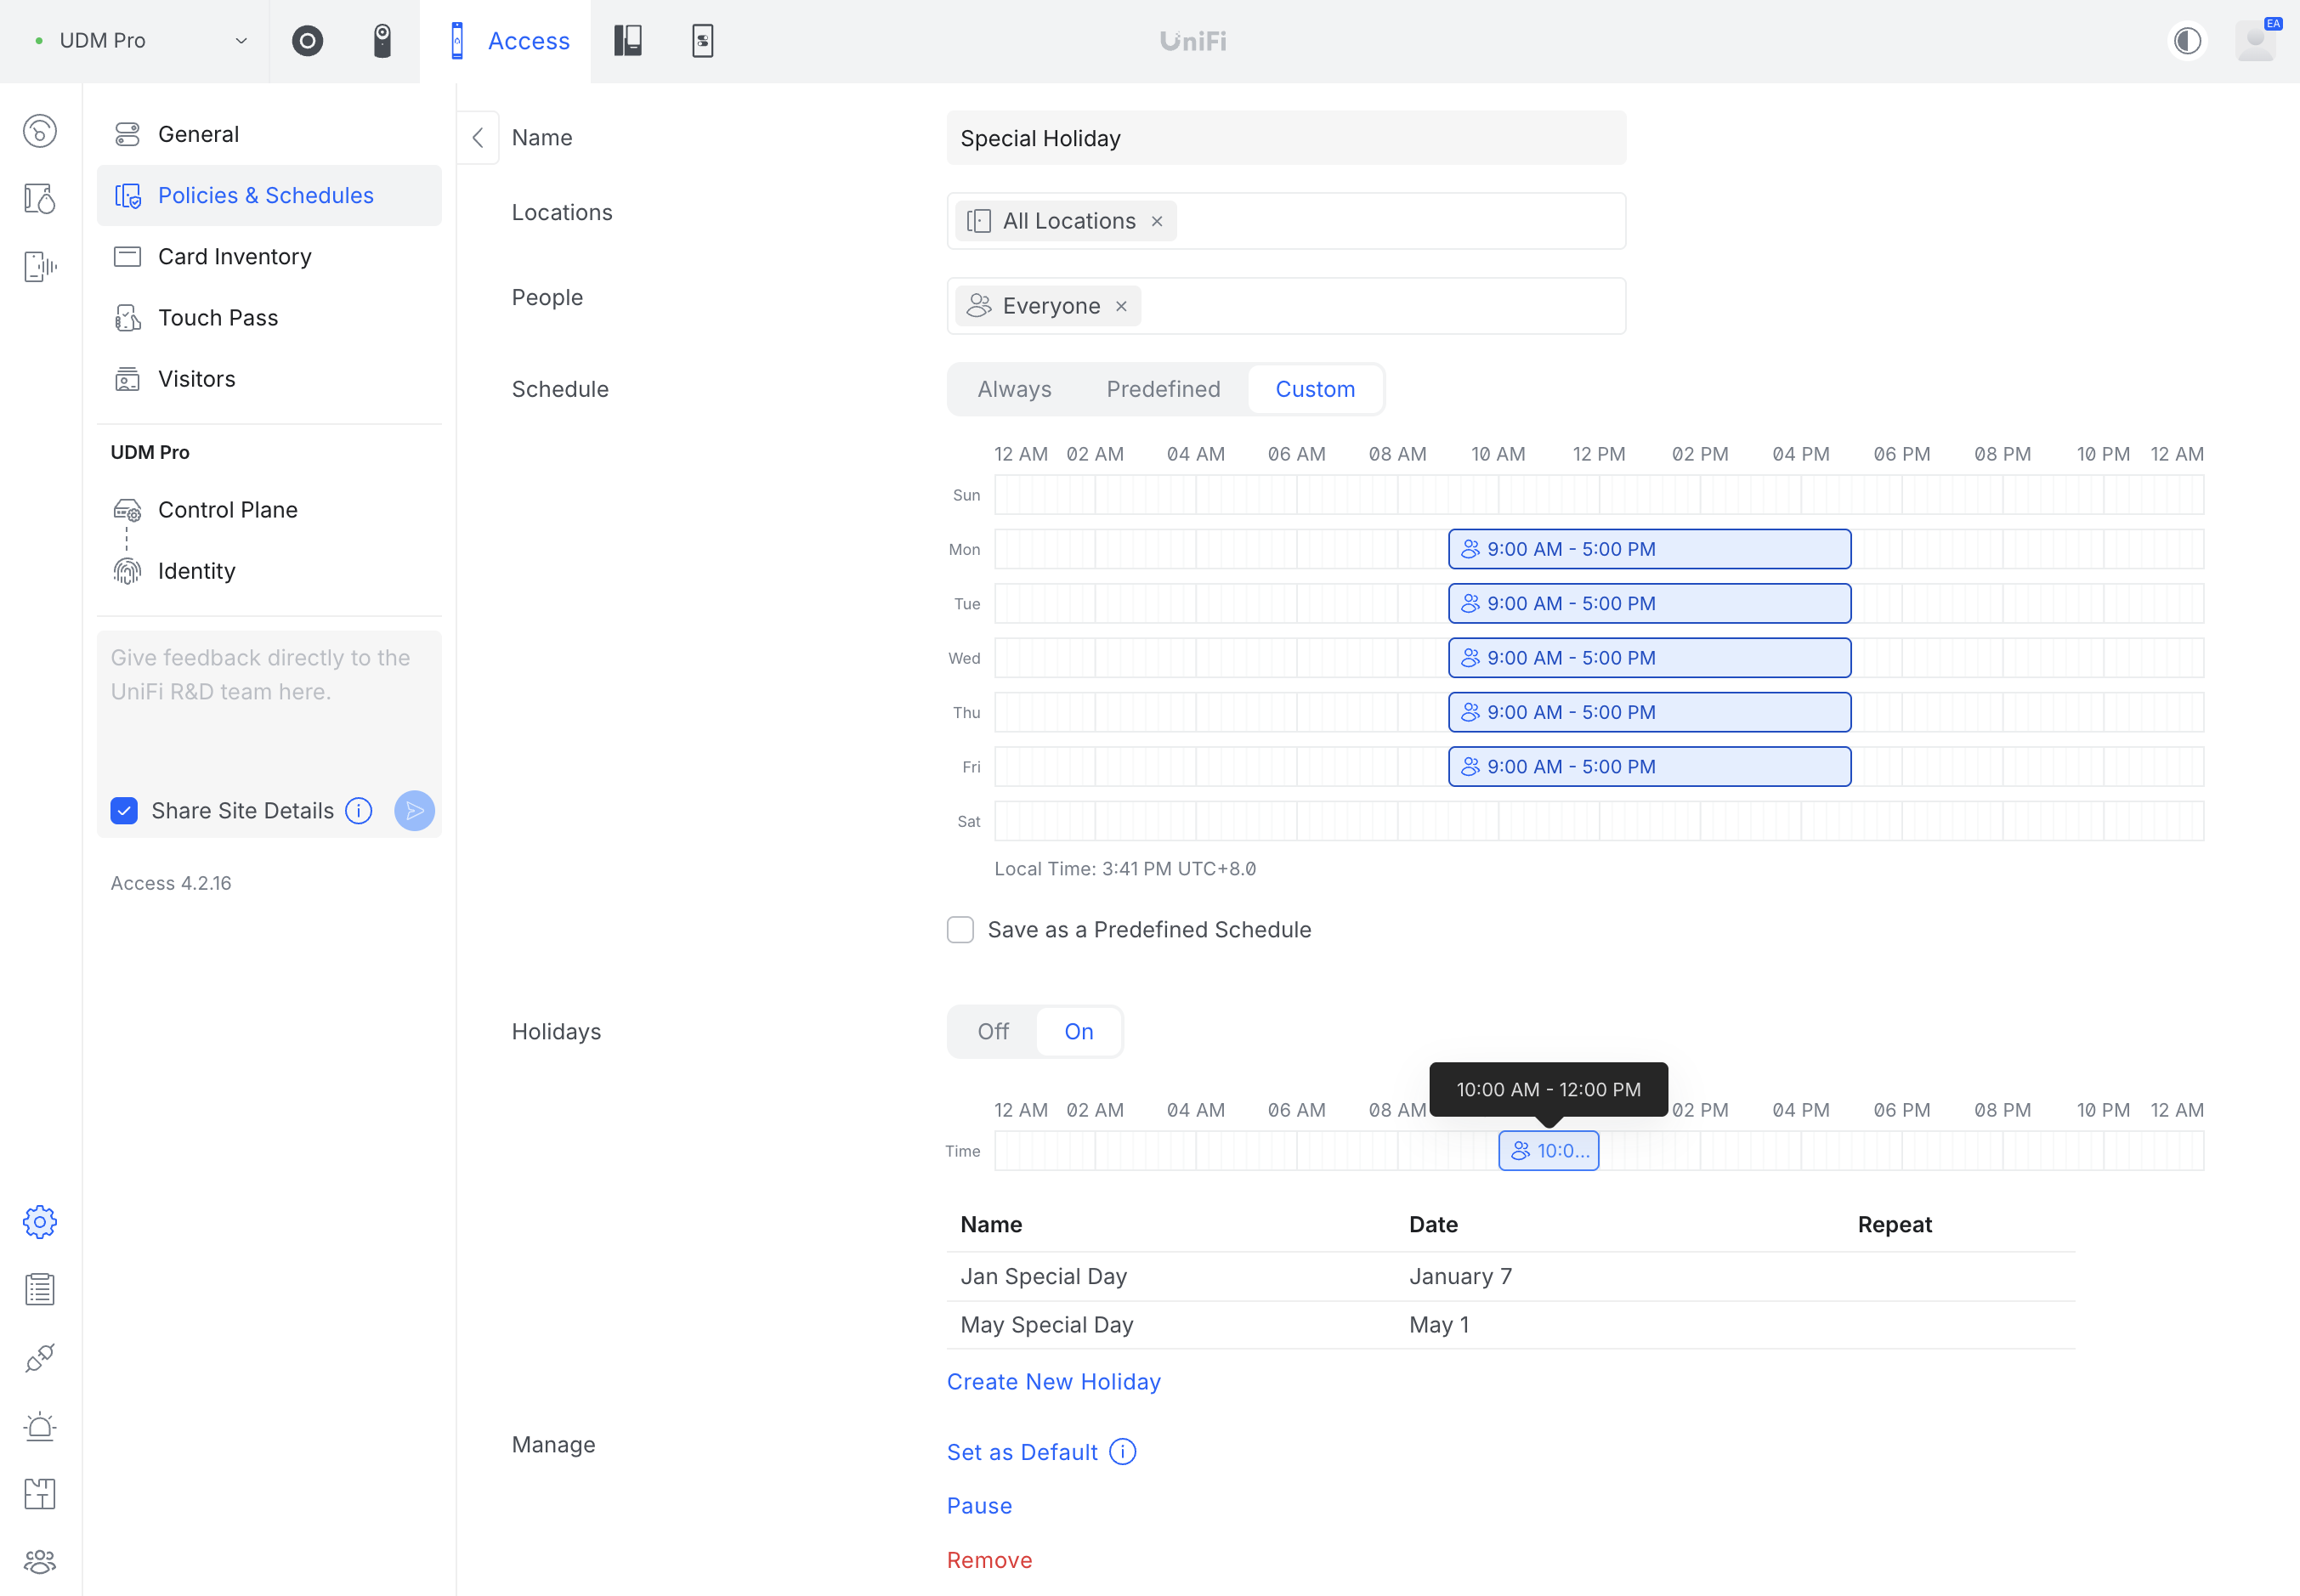Collapse the panel with the back chevron
The width and height of the screenshot is (2300, 1596).
coord(478,138)
